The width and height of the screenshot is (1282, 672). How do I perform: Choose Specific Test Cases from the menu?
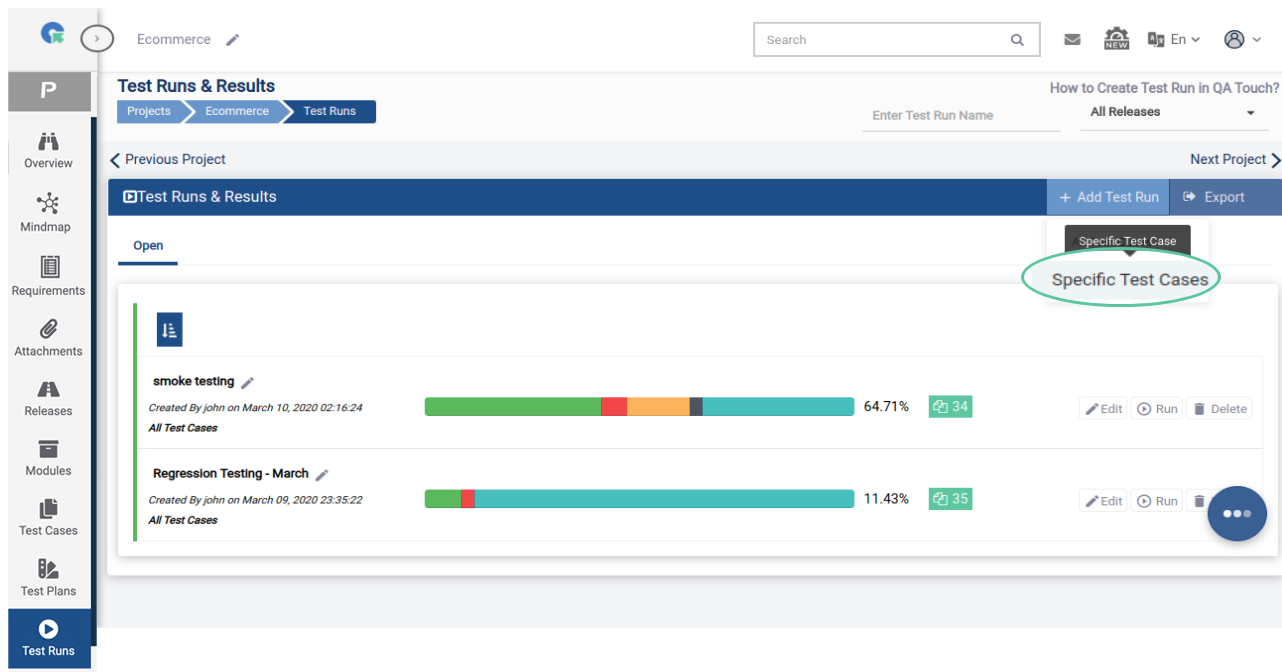(x=1130, y=280)
